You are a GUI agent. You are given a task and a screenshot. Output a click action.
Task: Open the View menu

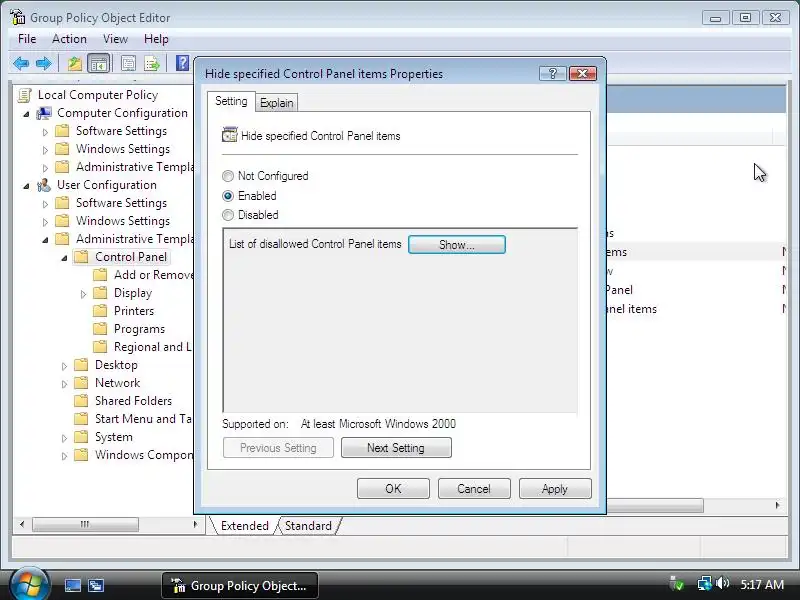[115, 39]
